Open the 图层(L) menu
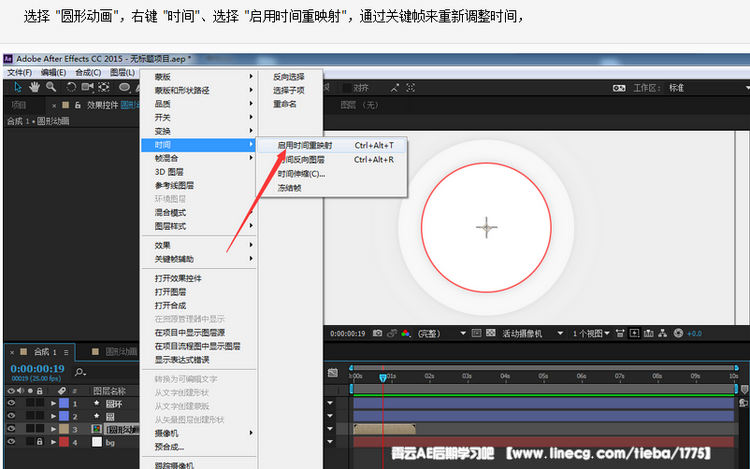Image resolution: width=750 pixels, height=469 pixels. pyautogui.click(x=122, y=73)
